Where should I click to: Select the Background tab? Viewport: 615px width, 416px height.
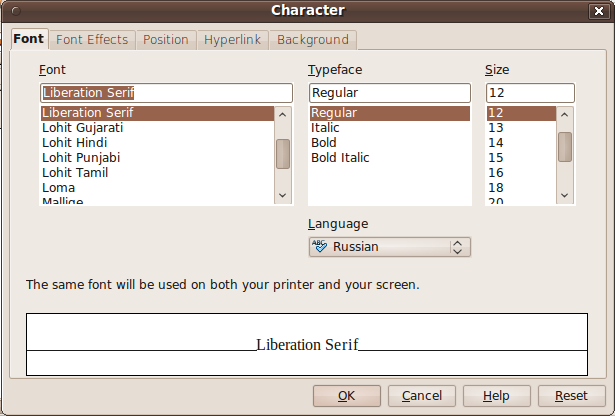(313, 40)
